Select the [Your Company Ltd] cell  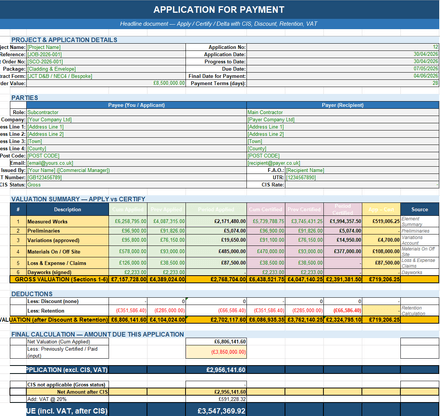pos(136,120)
